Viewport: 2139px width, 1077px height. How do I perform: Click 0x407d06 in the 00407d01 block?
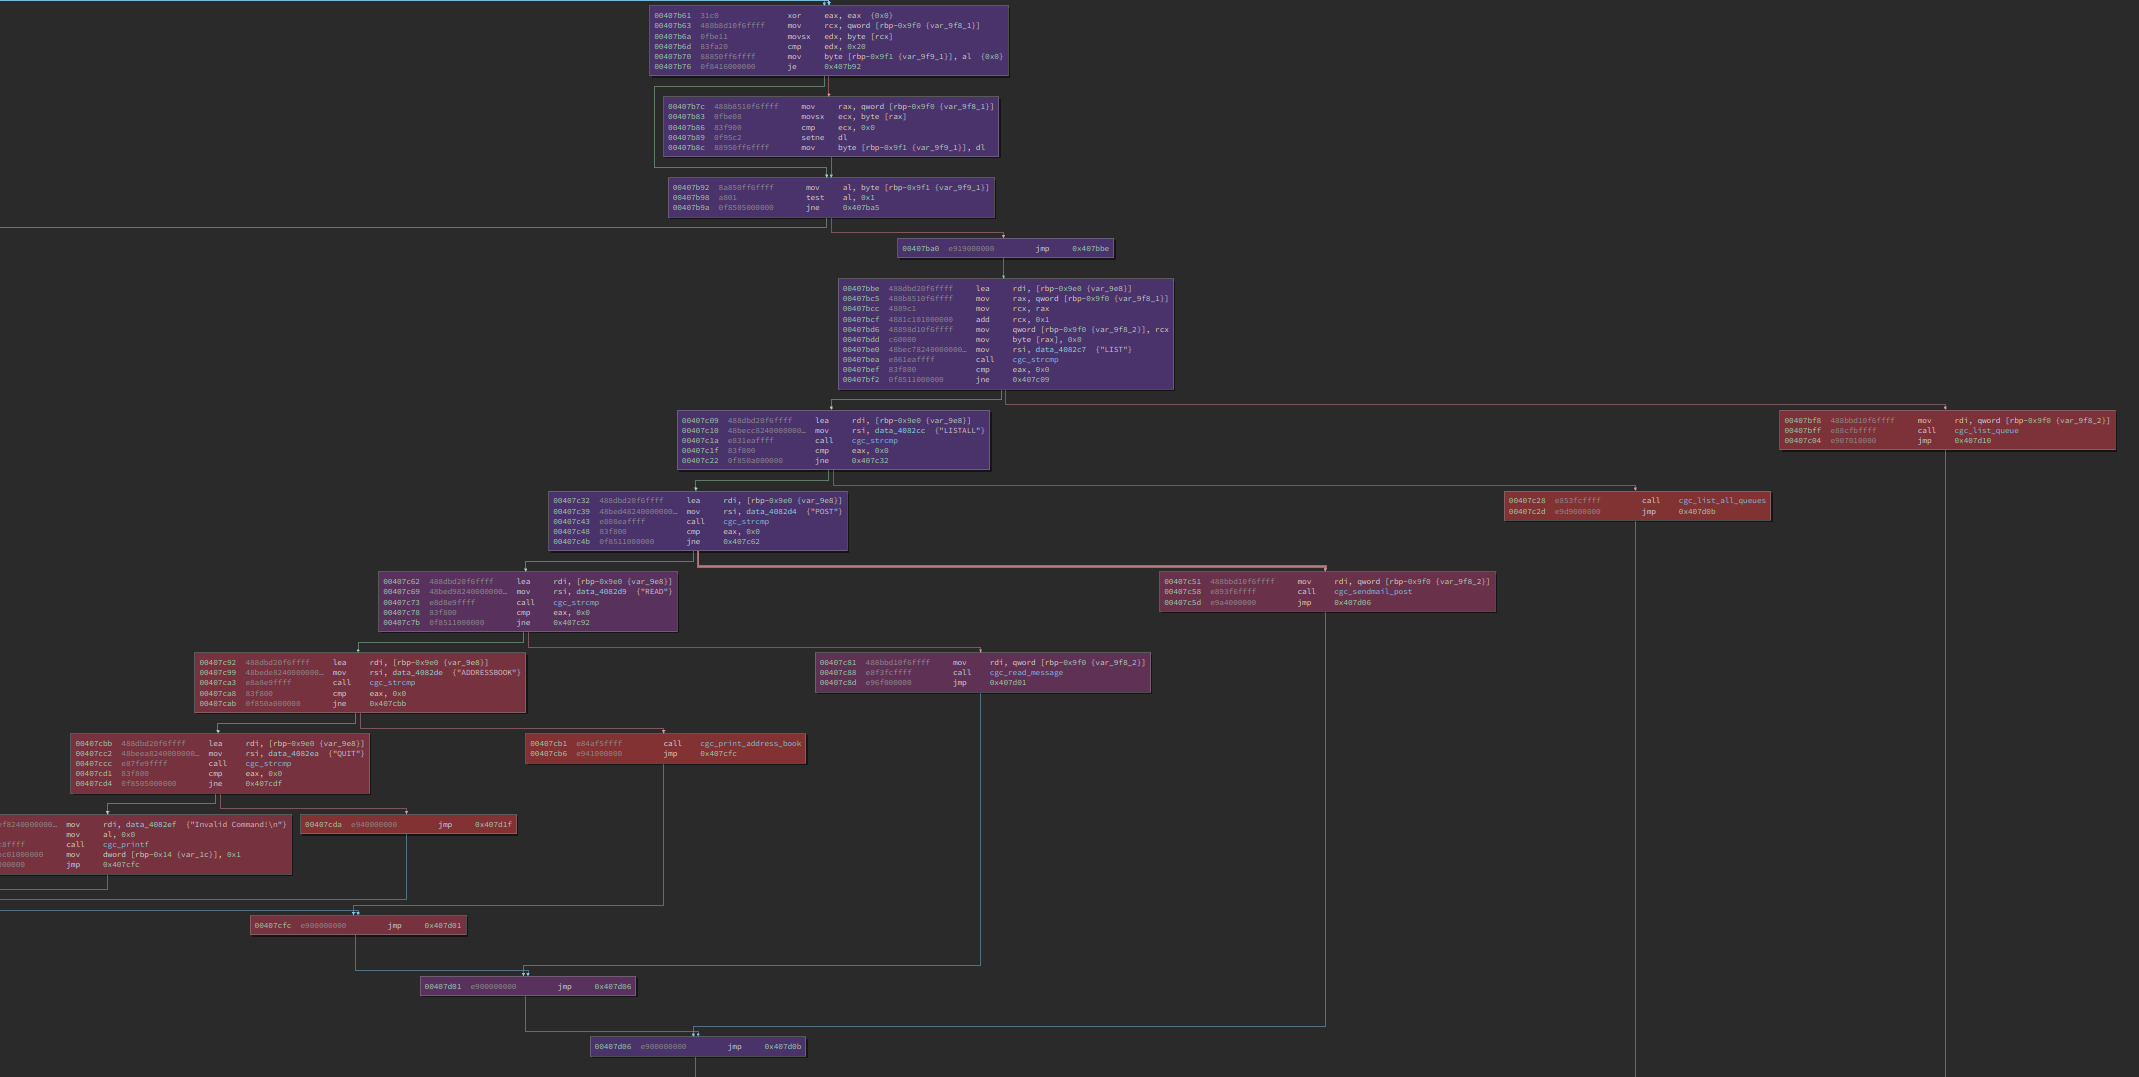(x=613, y=987)
